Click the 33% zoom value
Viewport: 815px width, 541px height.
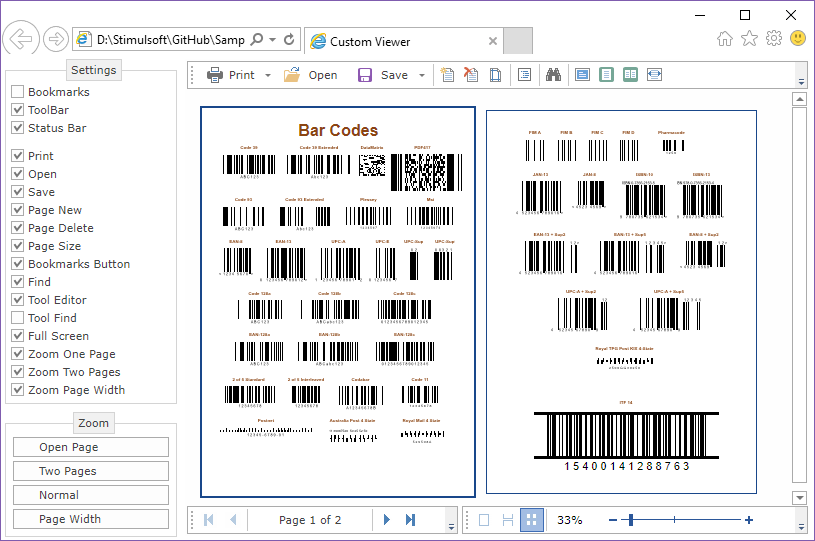[x=570, y=520]
